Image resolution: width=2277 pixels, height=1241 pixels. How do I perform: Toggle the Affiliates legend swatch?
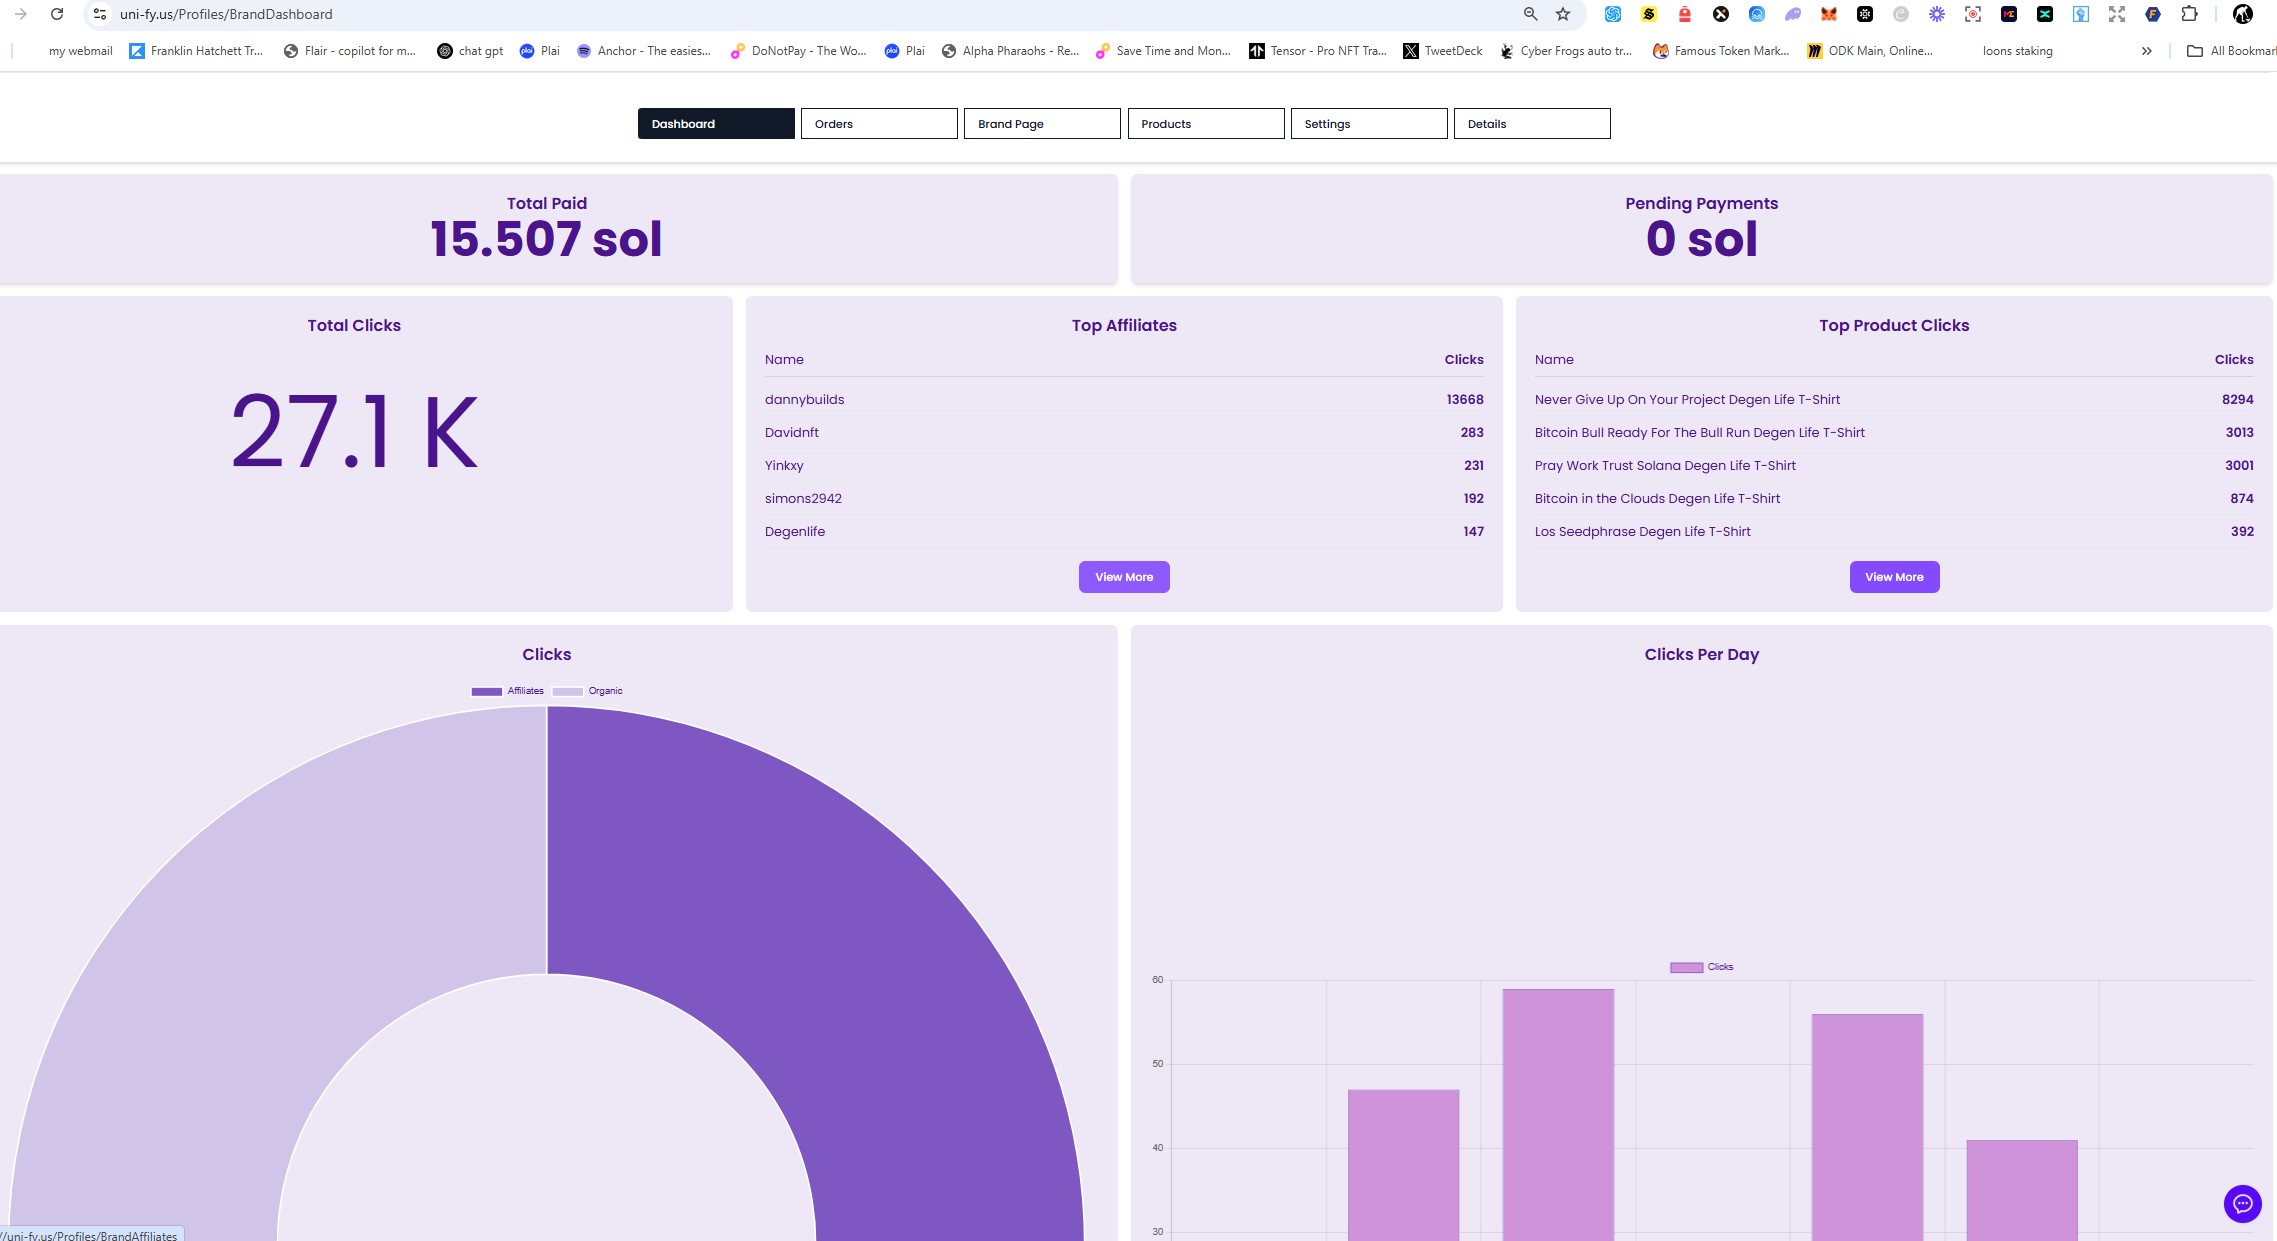click(x=486, y=691)
